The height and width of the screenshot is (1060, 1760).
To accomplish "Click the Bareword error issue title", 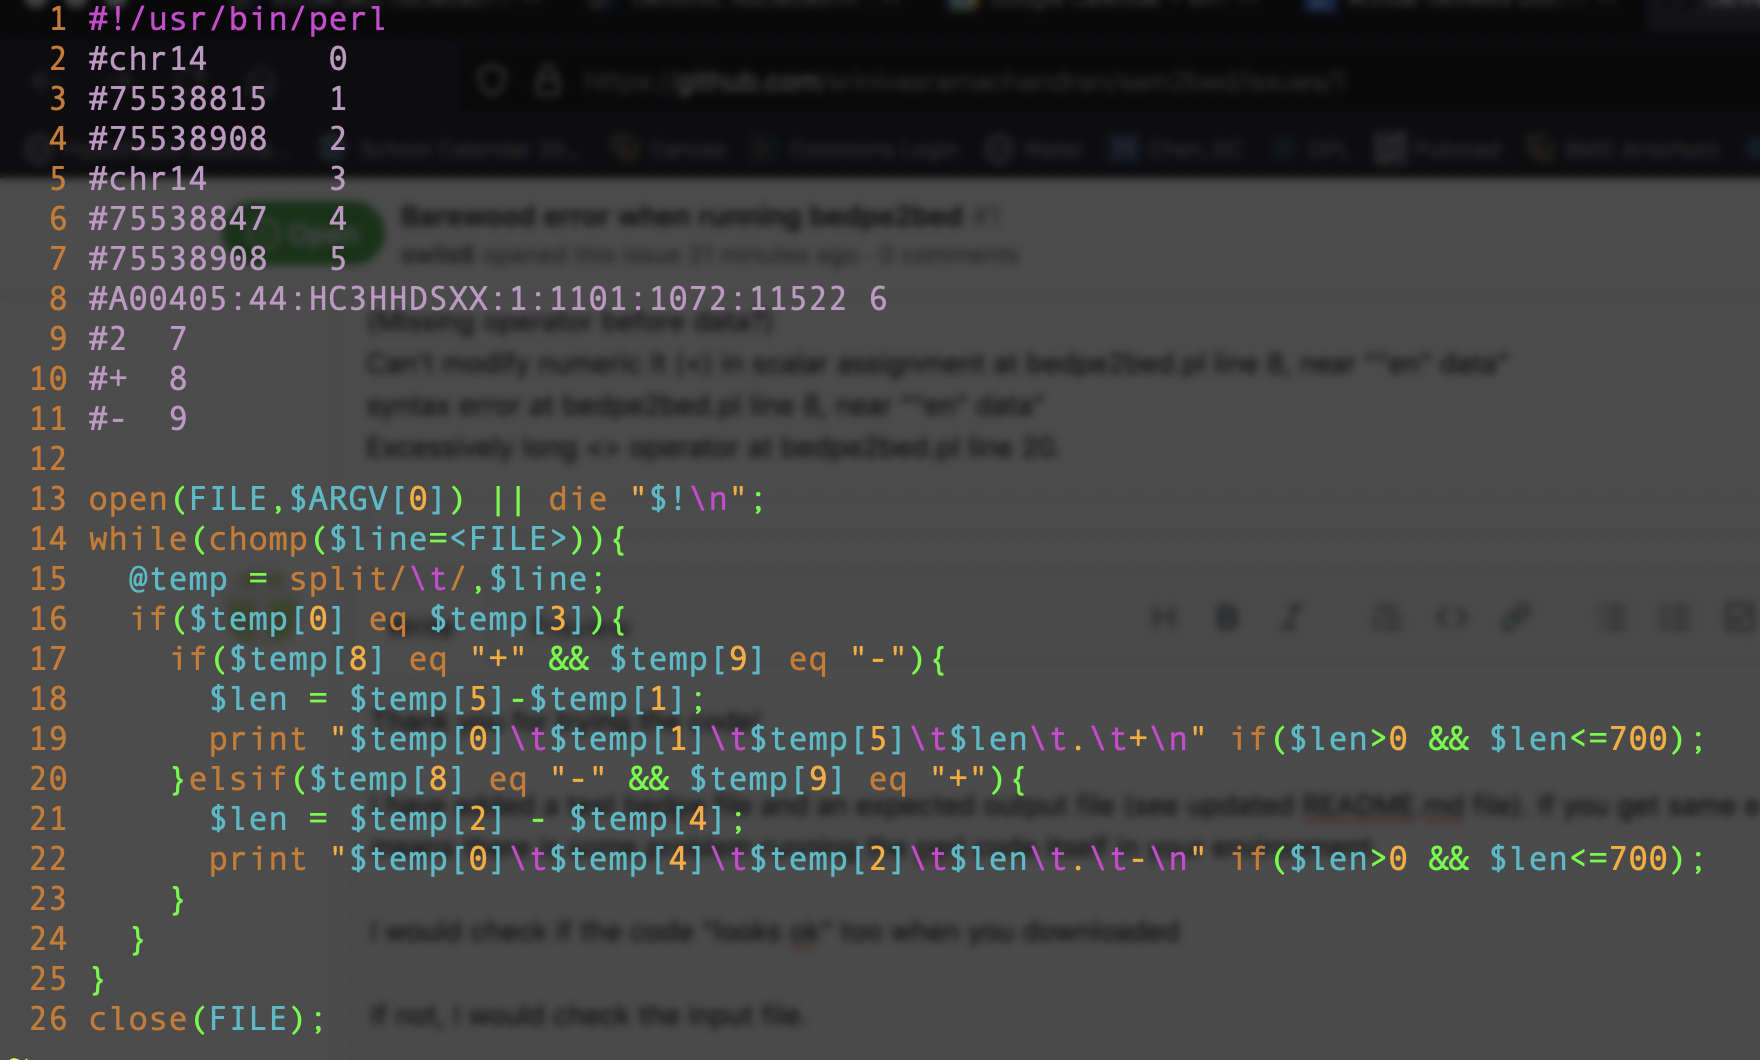I will pos(682,216).
